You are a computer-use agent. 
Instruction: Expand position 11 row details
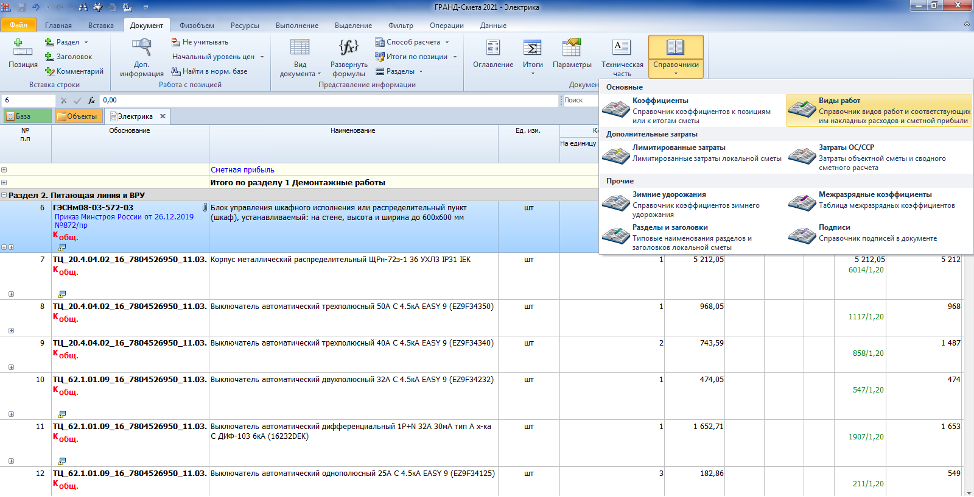tap(11, 460)
